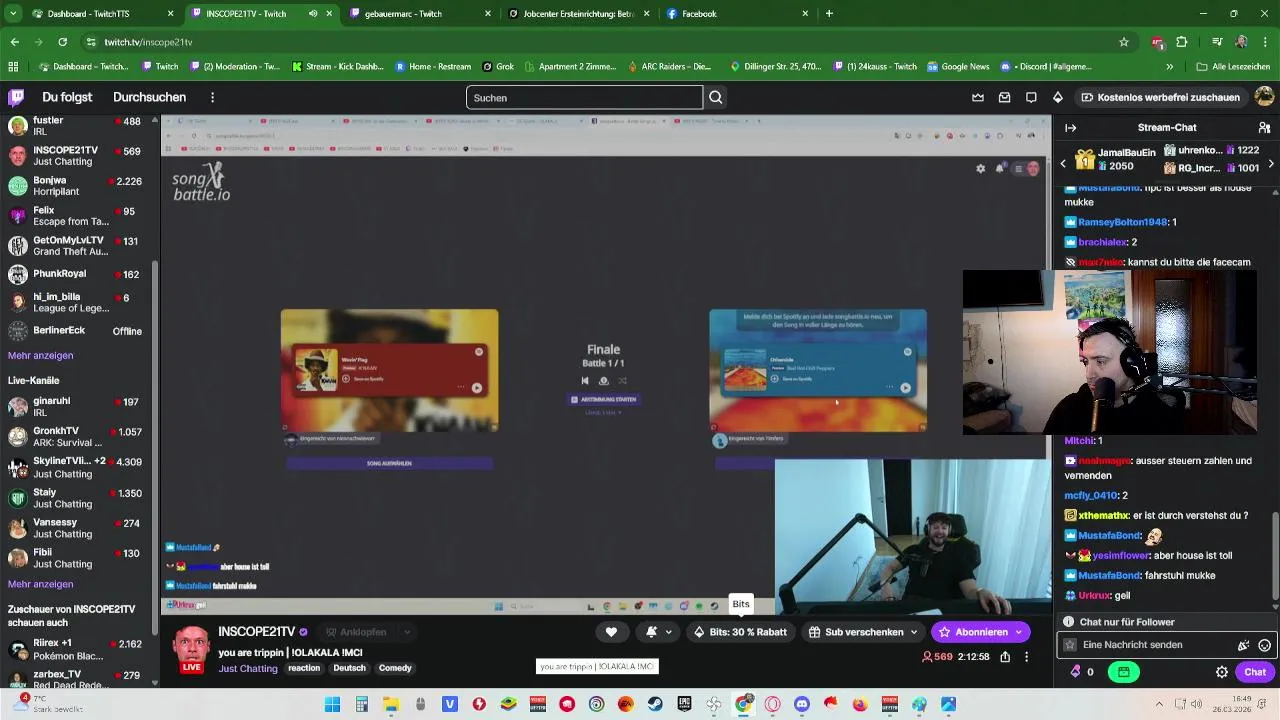Open the Twitch inbox notifications icon

1005,97
